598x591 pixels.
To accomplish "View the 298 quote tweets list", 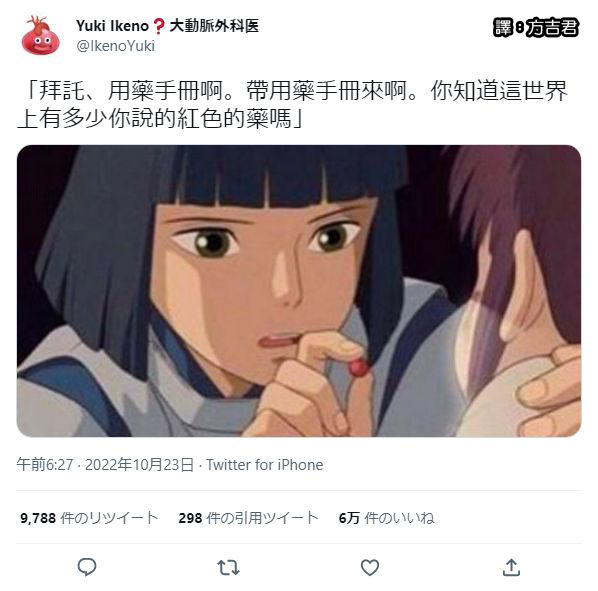I will click(x=248, y=518).
